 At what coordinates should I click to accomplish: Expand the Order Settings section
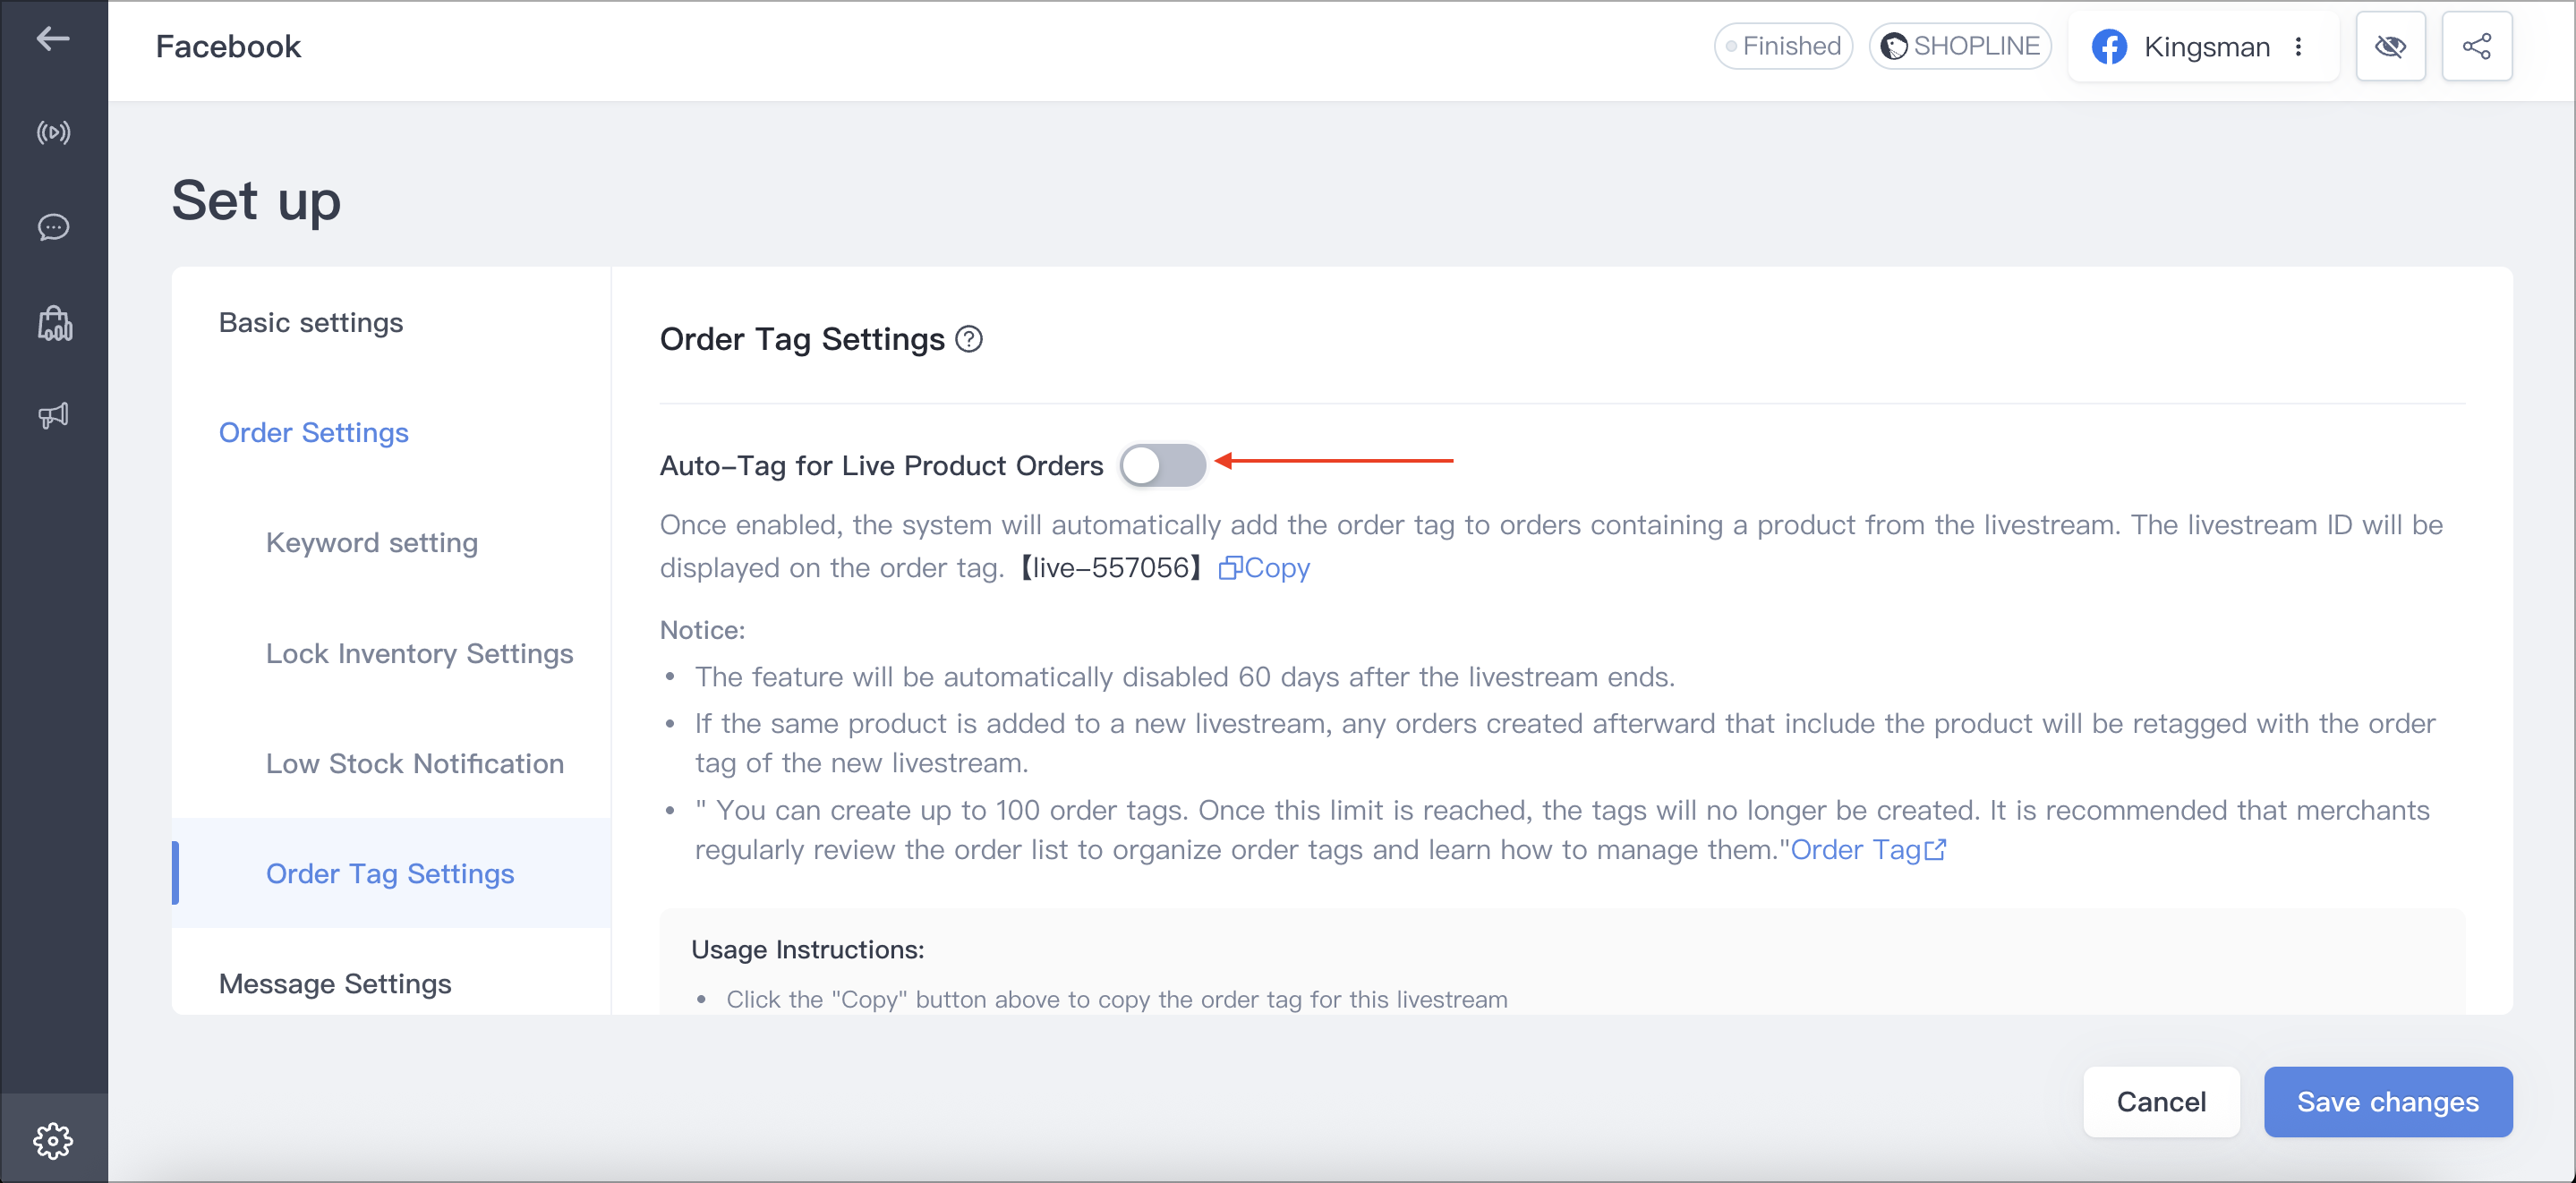(313, 433)
